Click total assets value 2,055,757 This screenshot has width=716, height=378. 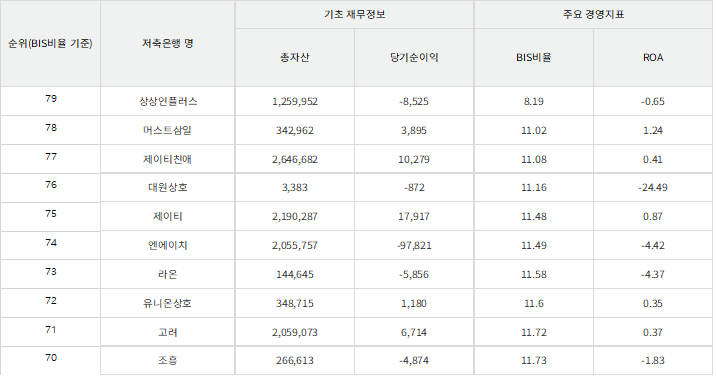295,246
